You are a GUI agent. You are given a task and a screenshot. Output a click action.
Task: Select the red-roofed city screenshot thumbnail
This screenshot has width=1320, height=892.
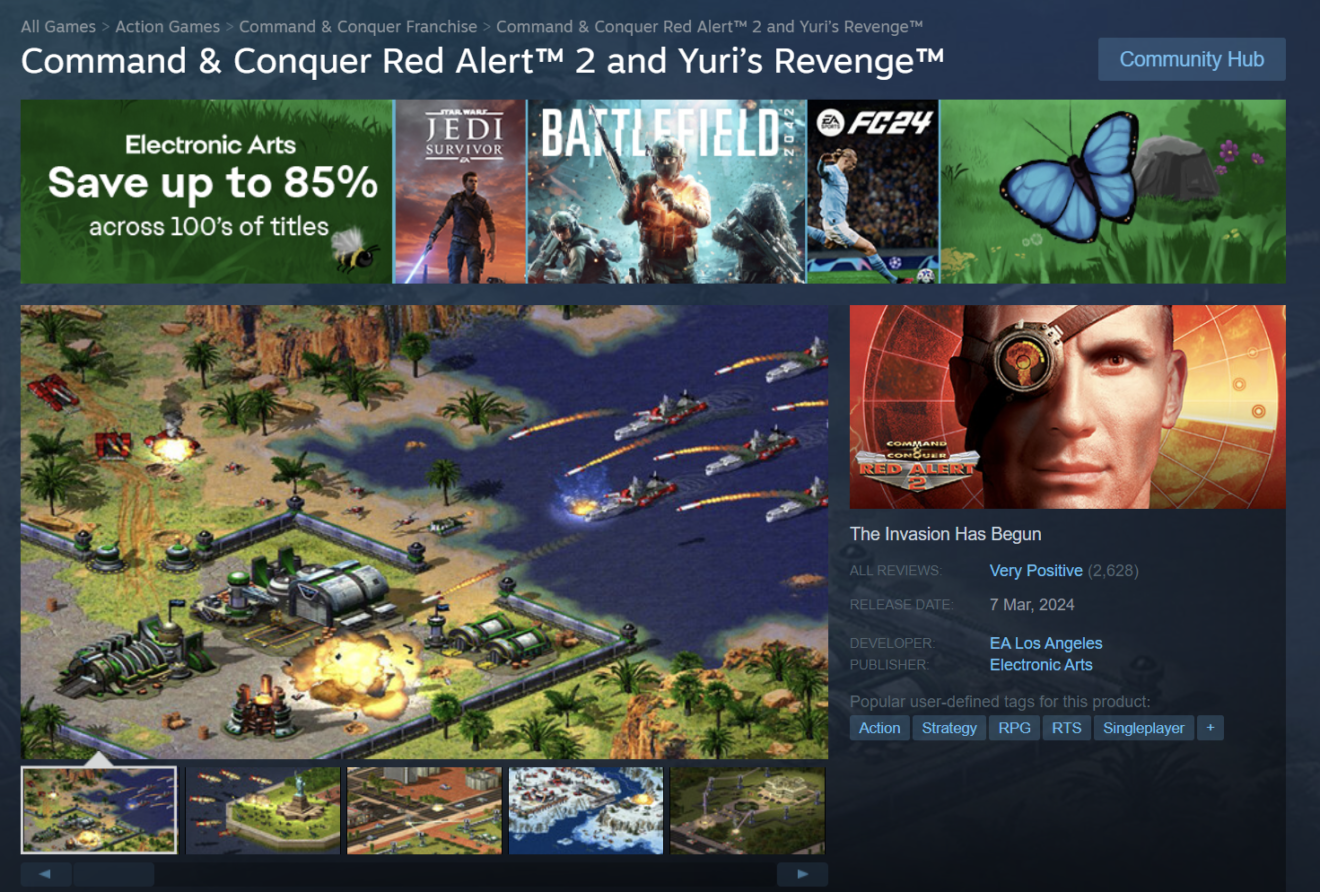[424, 810]
